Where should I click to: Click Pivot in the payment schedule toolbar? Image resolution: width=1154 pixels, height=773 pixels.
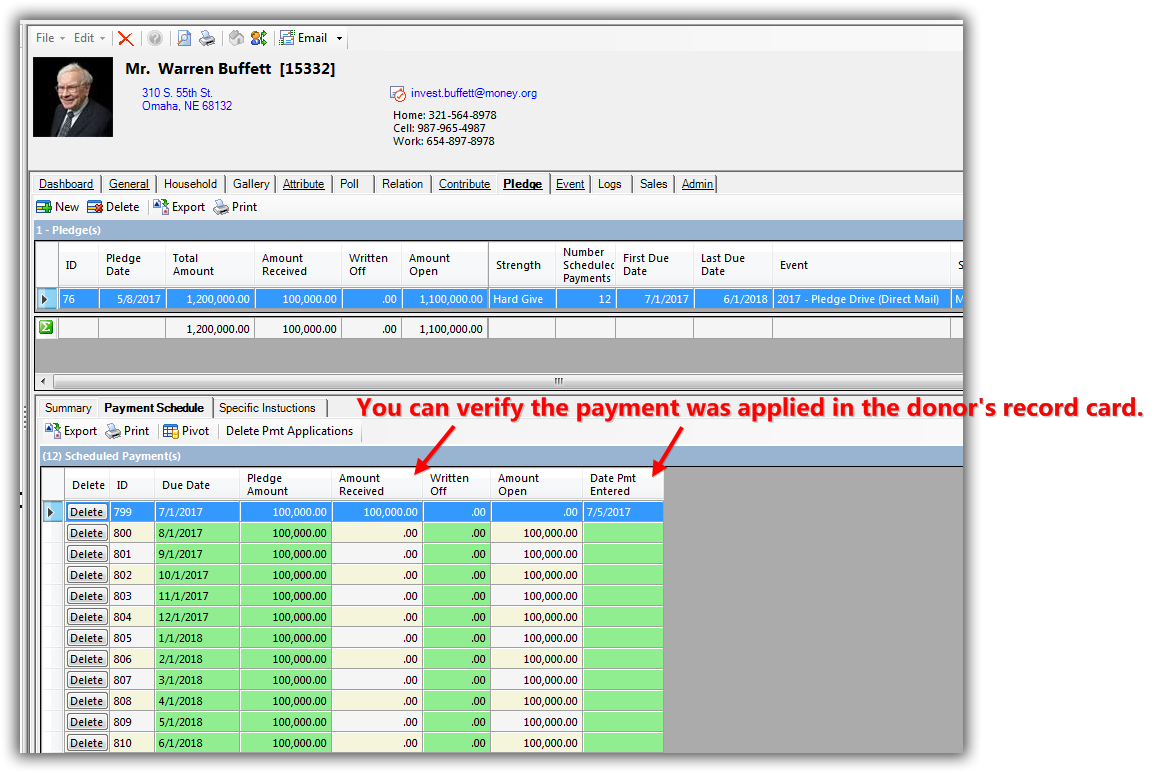pos(186,431)
